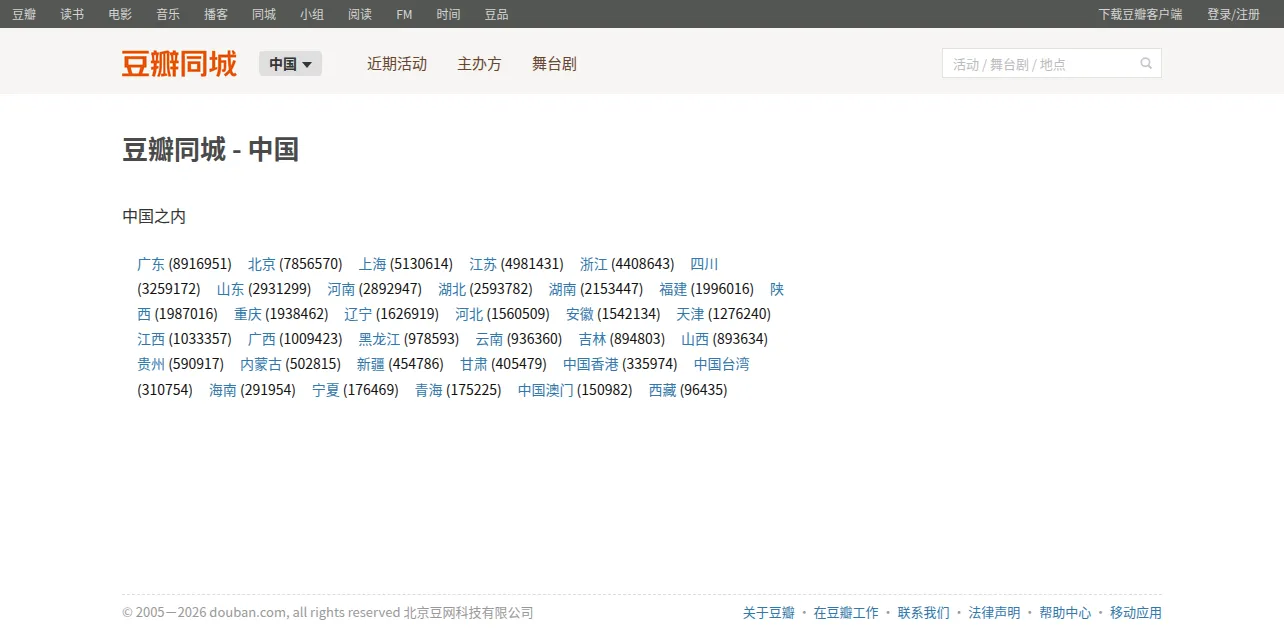The width and height of the screenshot is (1284, 629).
Task: Open FM in the top bar
Action: pos(404,14)
